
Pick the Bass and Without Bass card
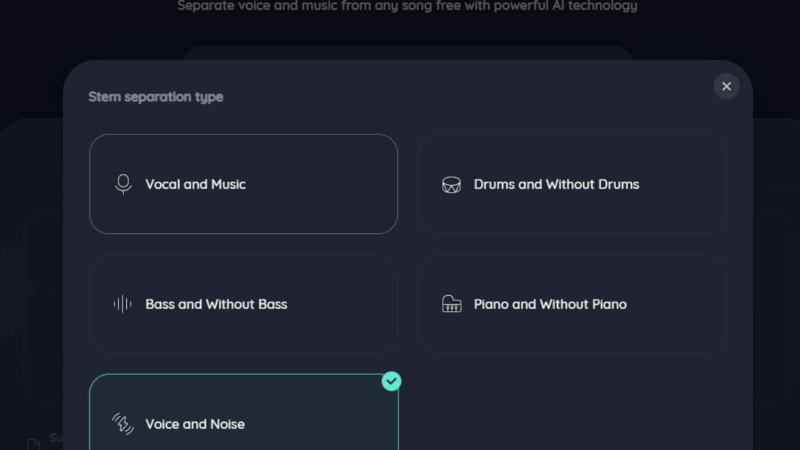pyautogui.click(x=243, y=304)
